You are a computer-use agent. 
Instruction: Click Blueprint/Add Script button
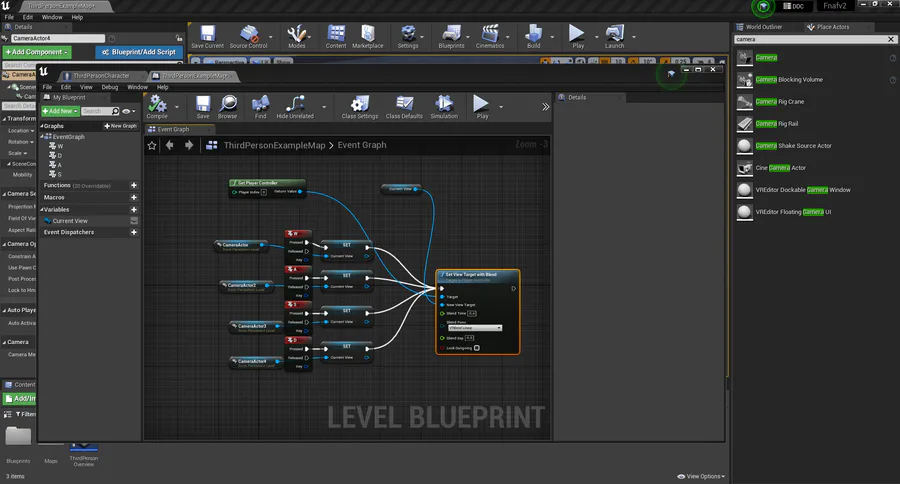pyautogui.click(x=138, y=52)
